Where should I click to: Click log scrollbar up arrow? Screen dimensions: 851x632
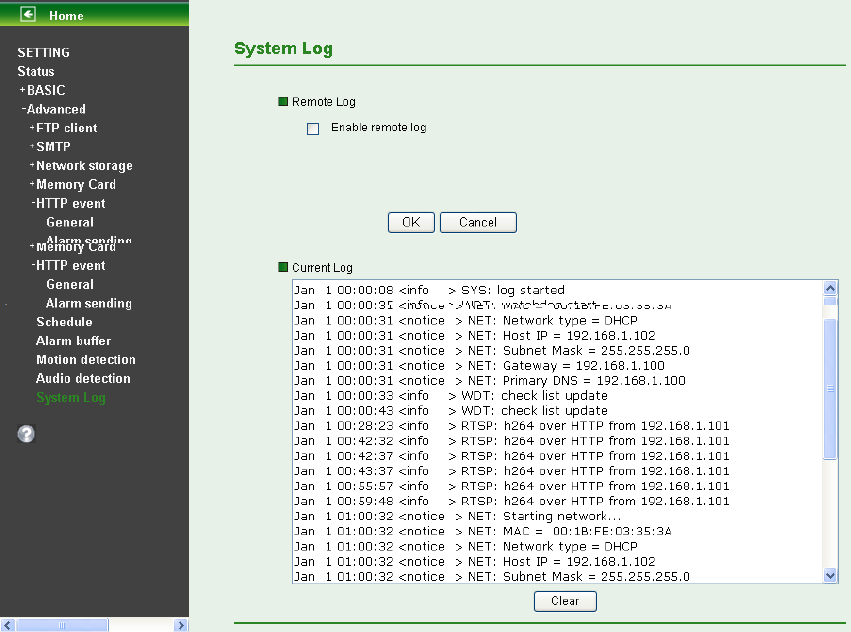[830, 289]
